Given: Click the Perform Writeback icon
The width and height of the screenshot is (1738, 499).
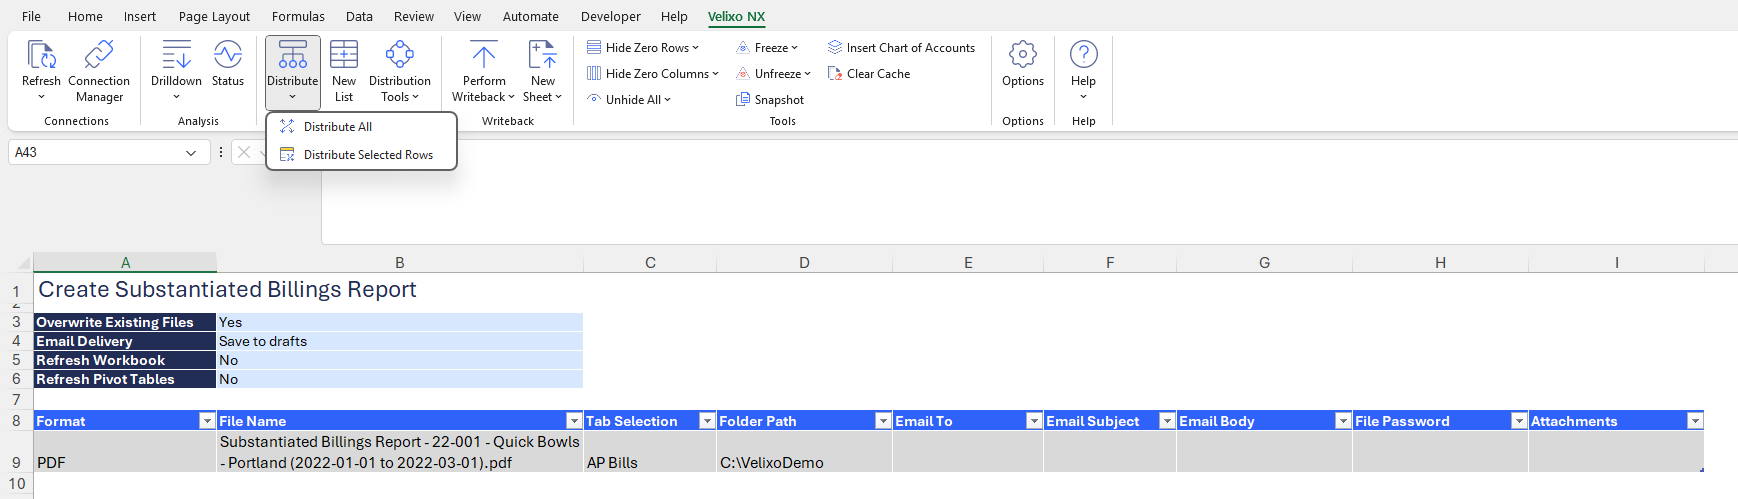Looking at the screenshot, I should point(483,56).
